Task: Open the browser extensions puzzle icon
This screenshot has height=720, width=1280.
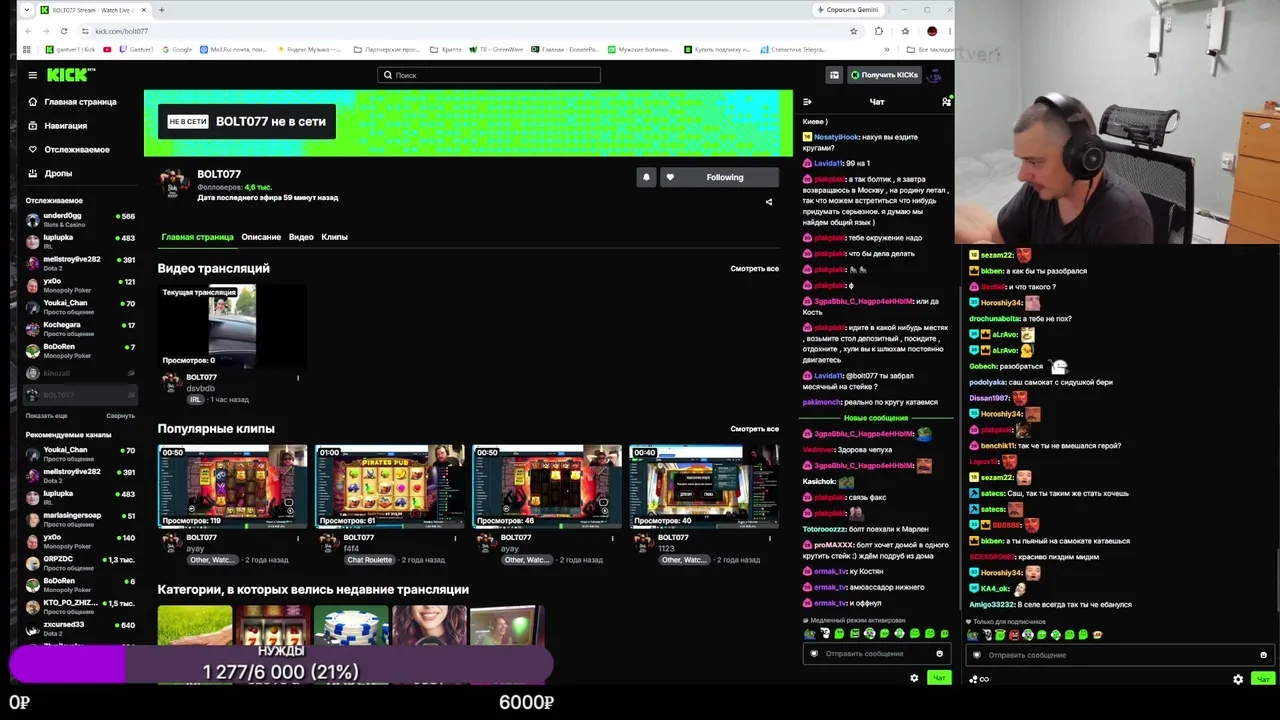Action: (879, 31)
